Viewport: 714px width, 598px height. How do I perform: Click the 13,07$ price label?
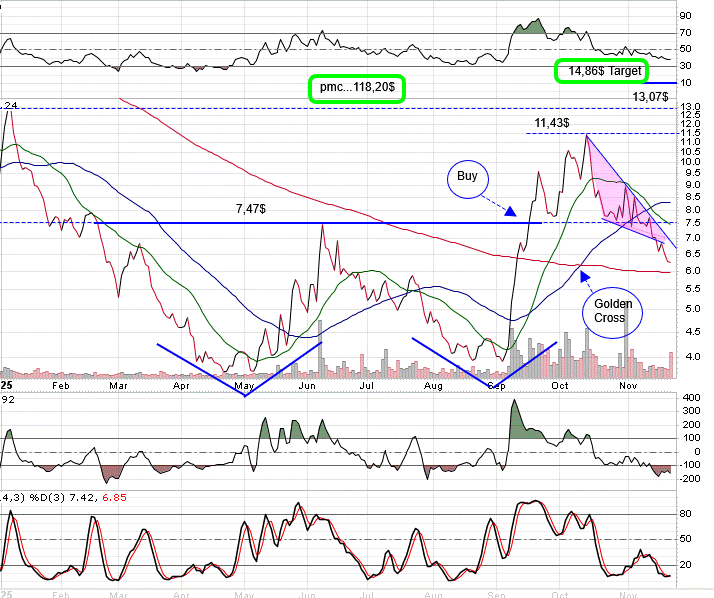653,97
